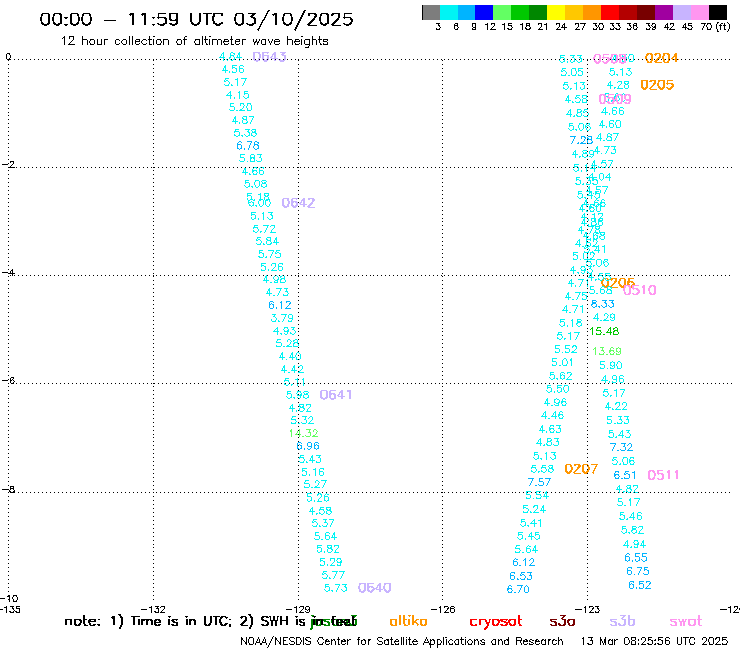Select the 5.90 wave height value
Viewport: 740px width, 650px height.
point(611,365)
